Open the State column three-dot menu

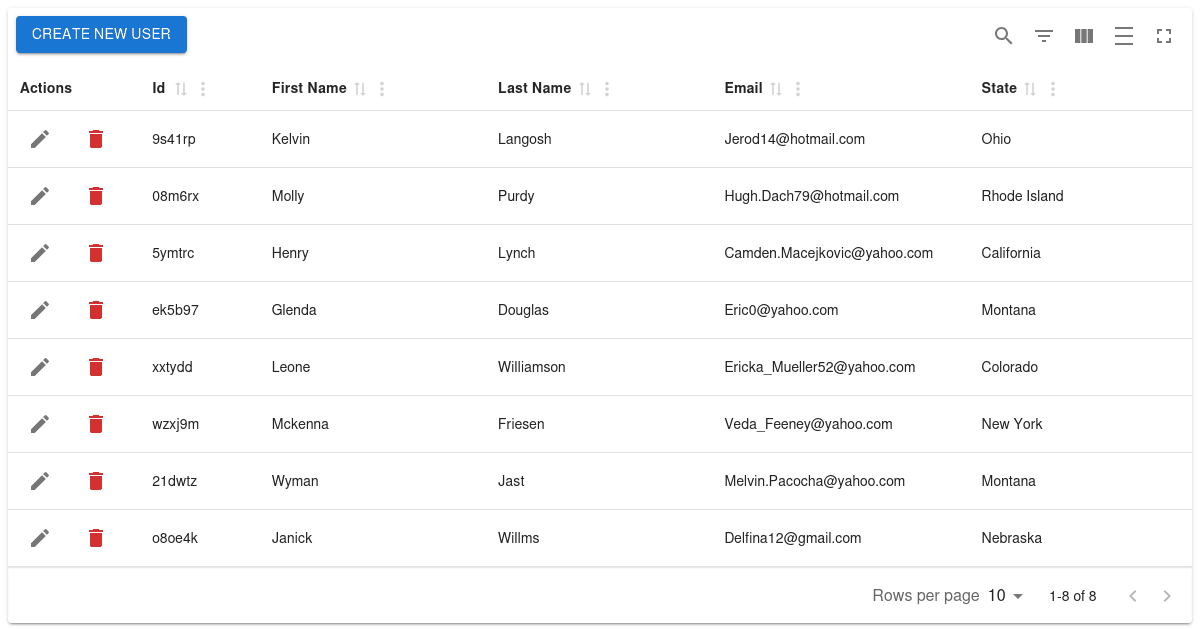point(1052,88)
